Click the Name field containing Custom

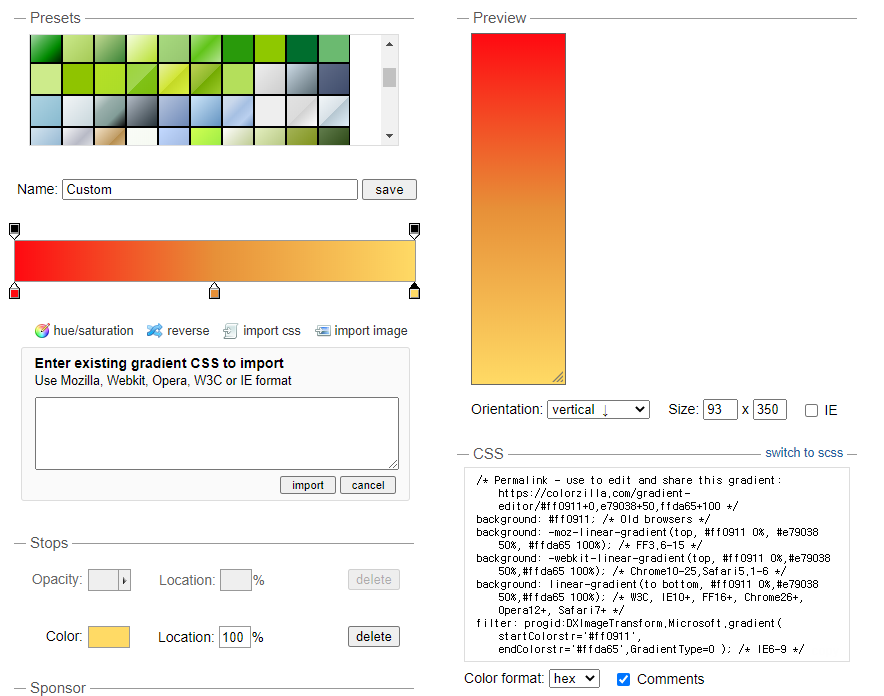tap(210, 189)
